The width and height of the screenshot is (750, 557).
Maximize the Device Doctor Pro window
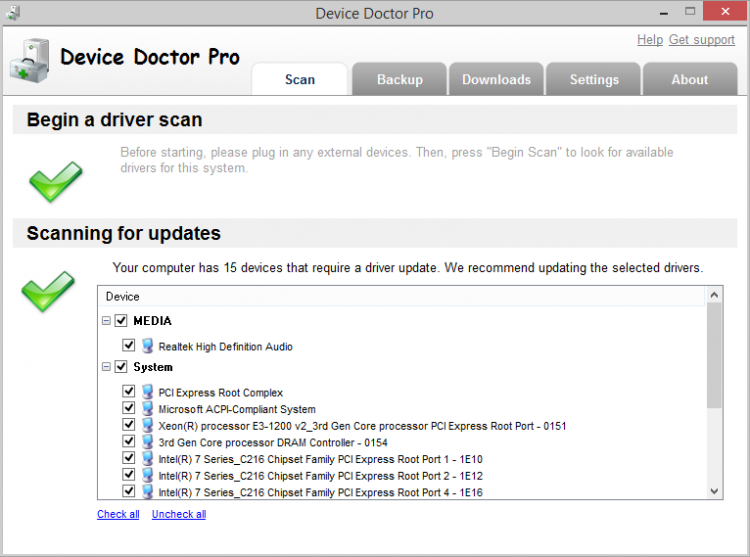point(690,11)
